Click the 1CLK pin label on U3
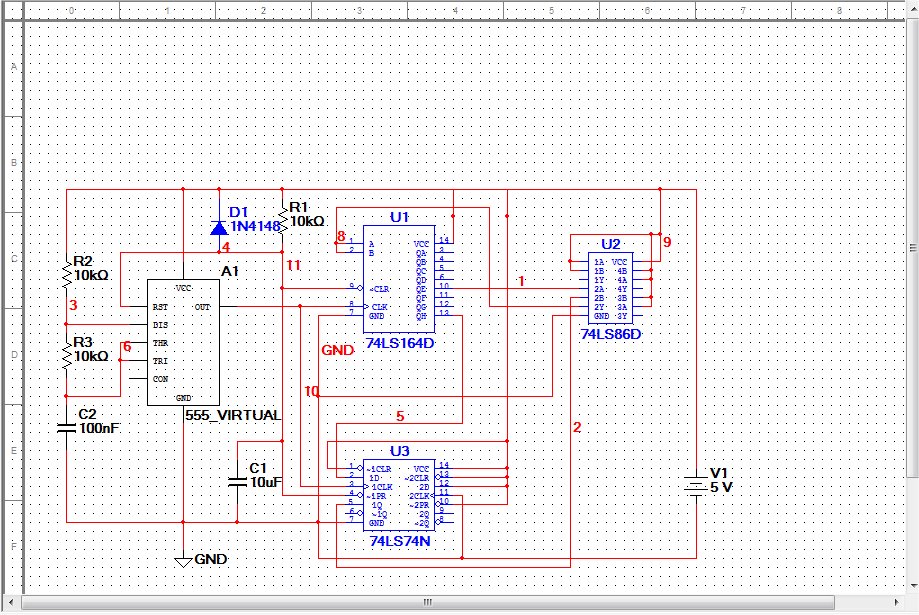This screenshot has height=615, width=919. click(x=382, y=487)
